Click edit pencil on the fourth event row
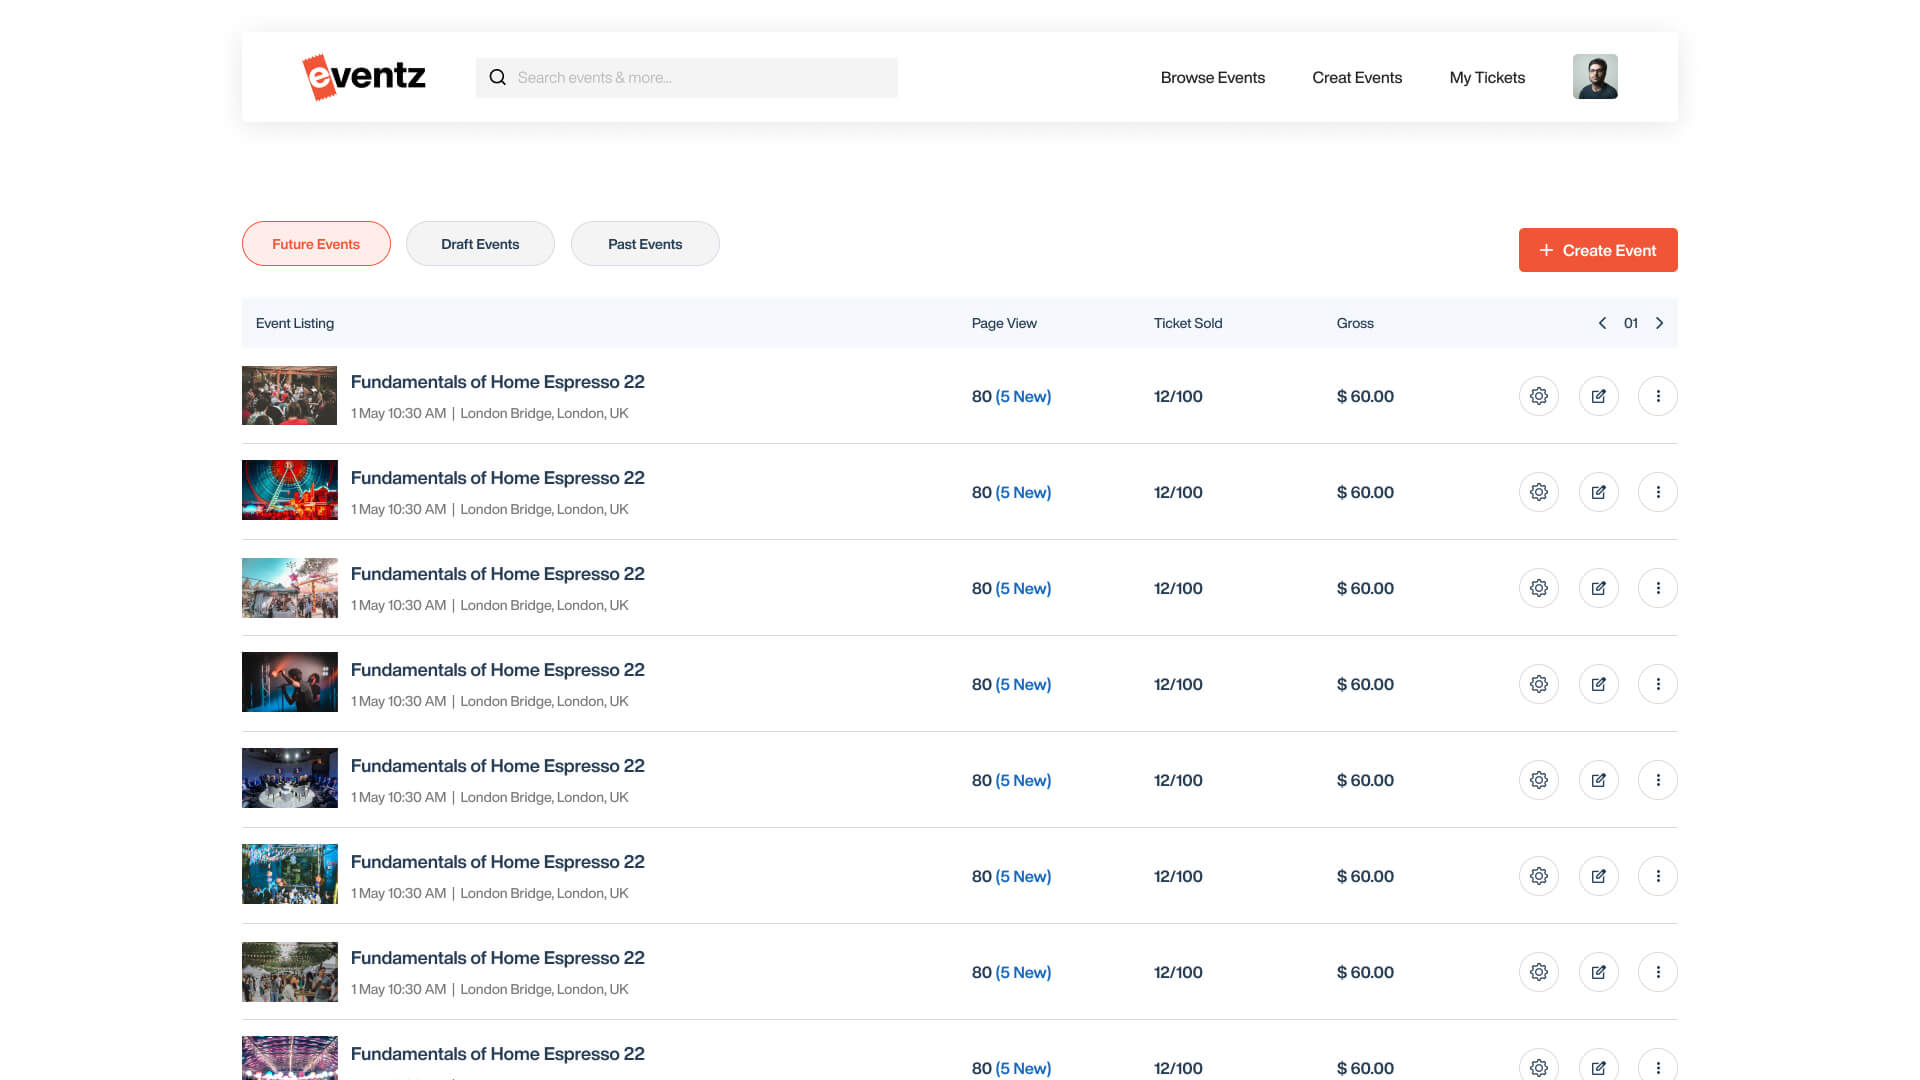This screenshot has height=1080, width=1920. point(1598,684)
